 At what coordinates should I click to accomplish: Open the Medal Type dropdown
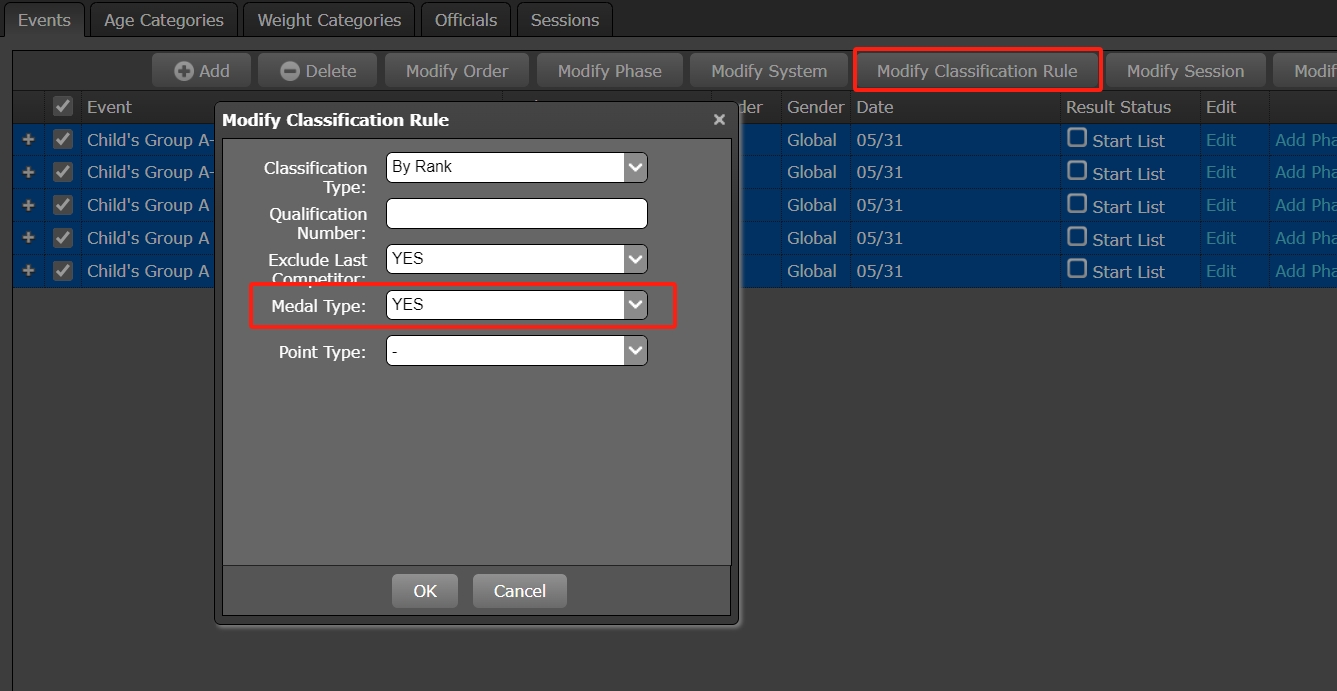click(516, 305)
